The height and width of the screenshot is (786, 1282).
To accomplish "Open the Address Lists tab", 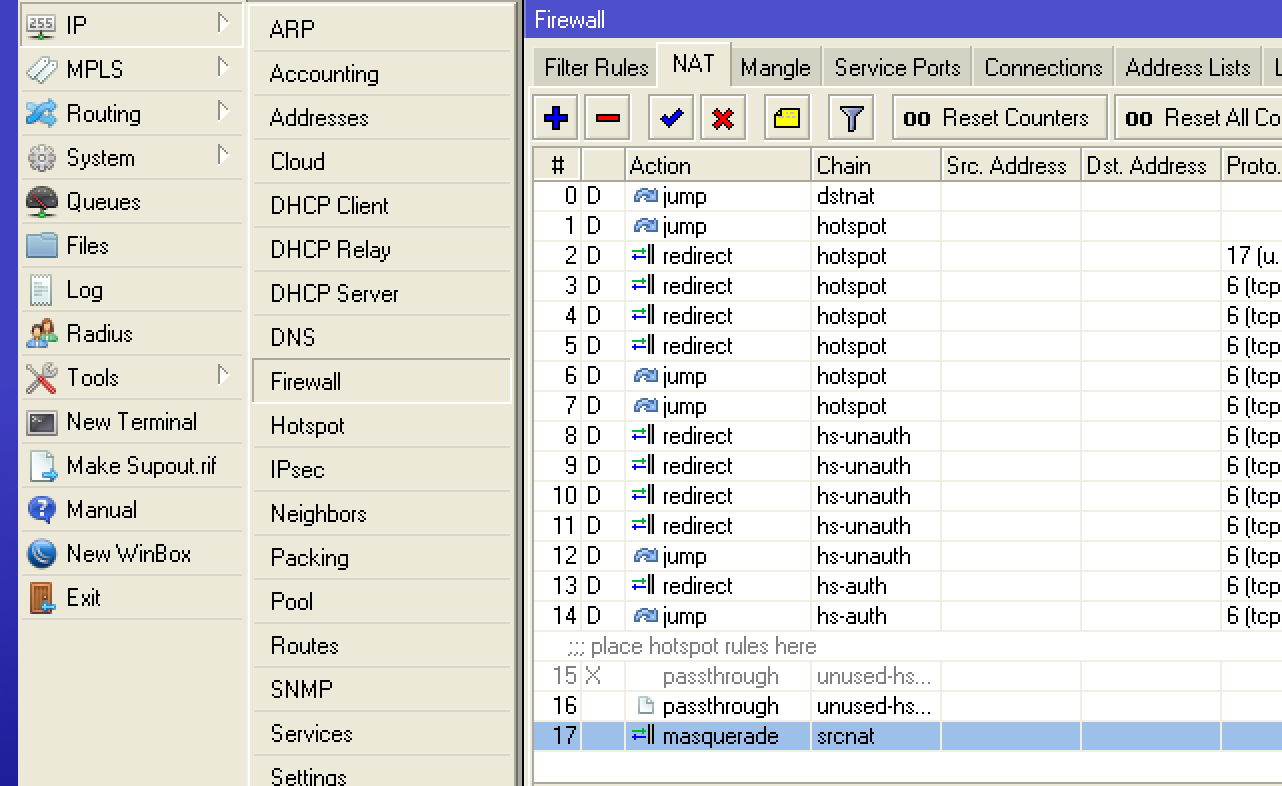I will [x=1188, y=68].
